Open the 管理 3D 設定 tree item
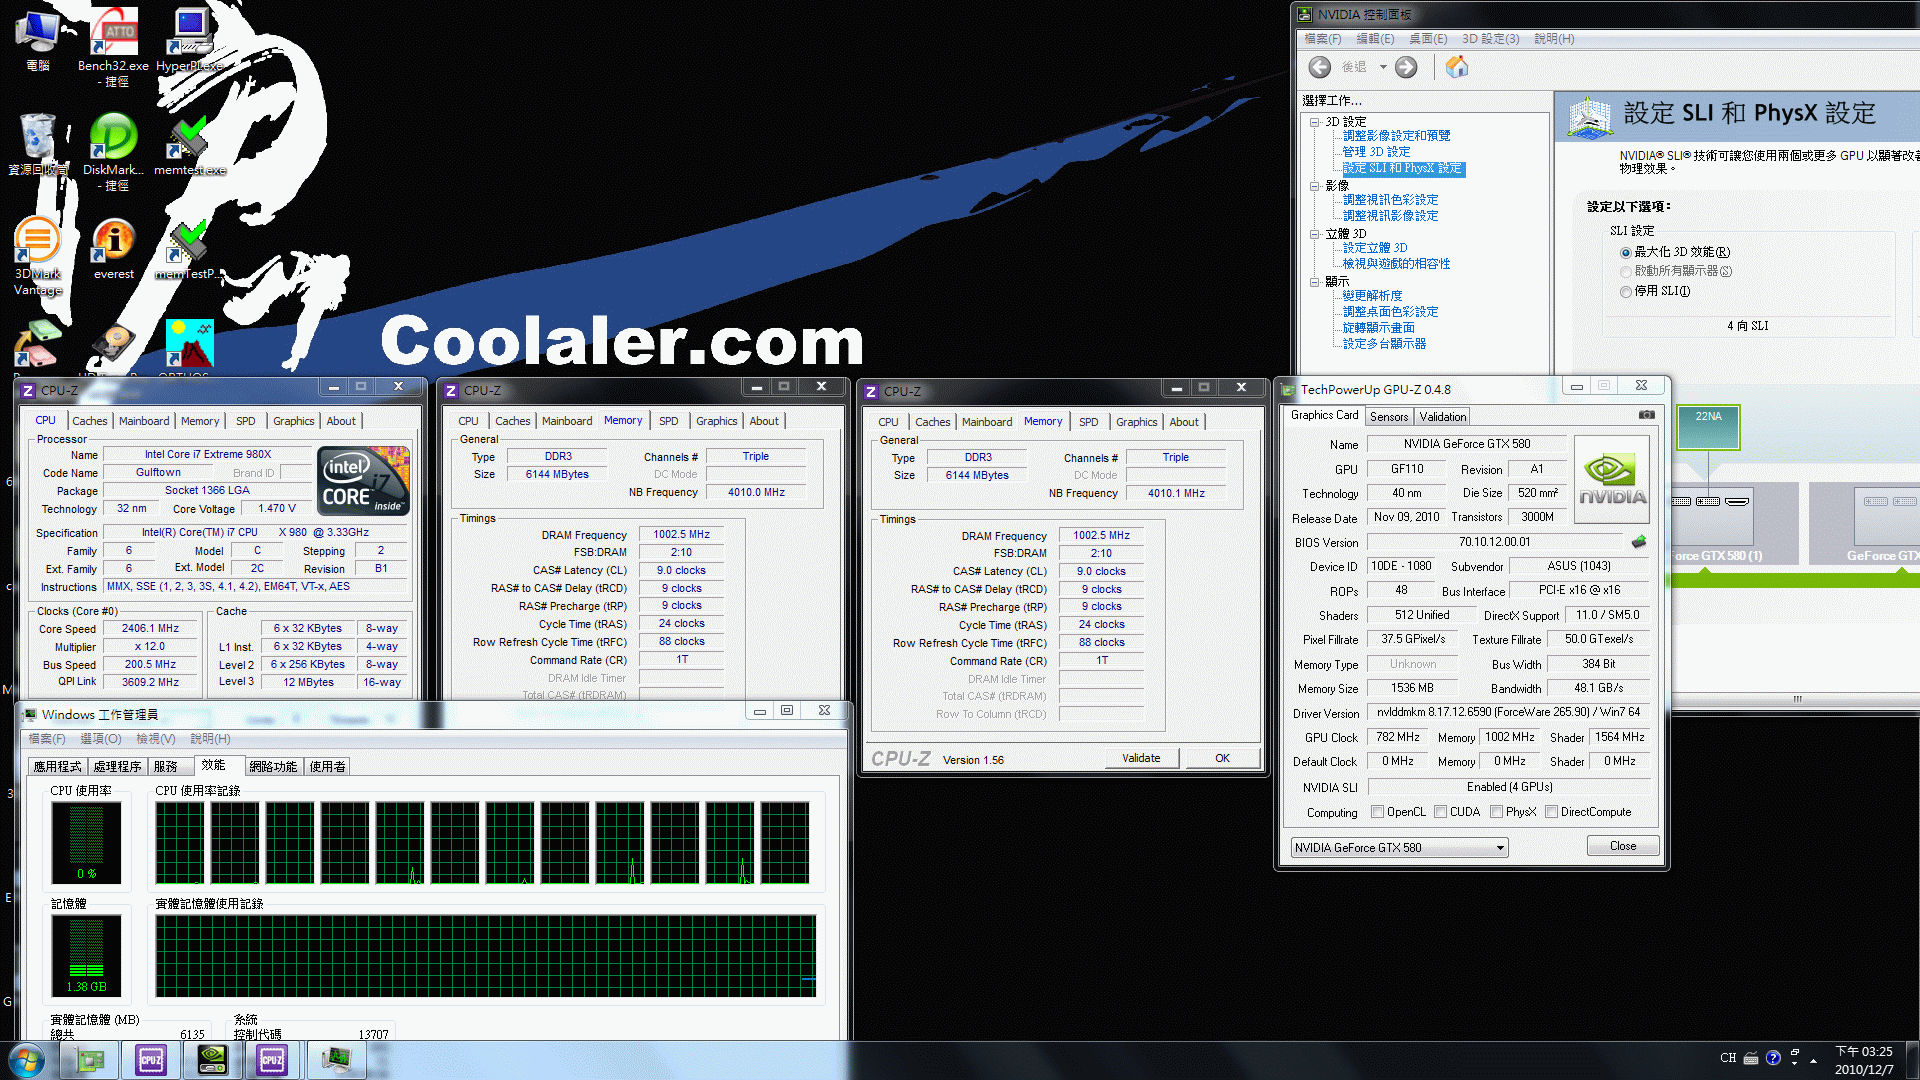 pos(1376,152)
